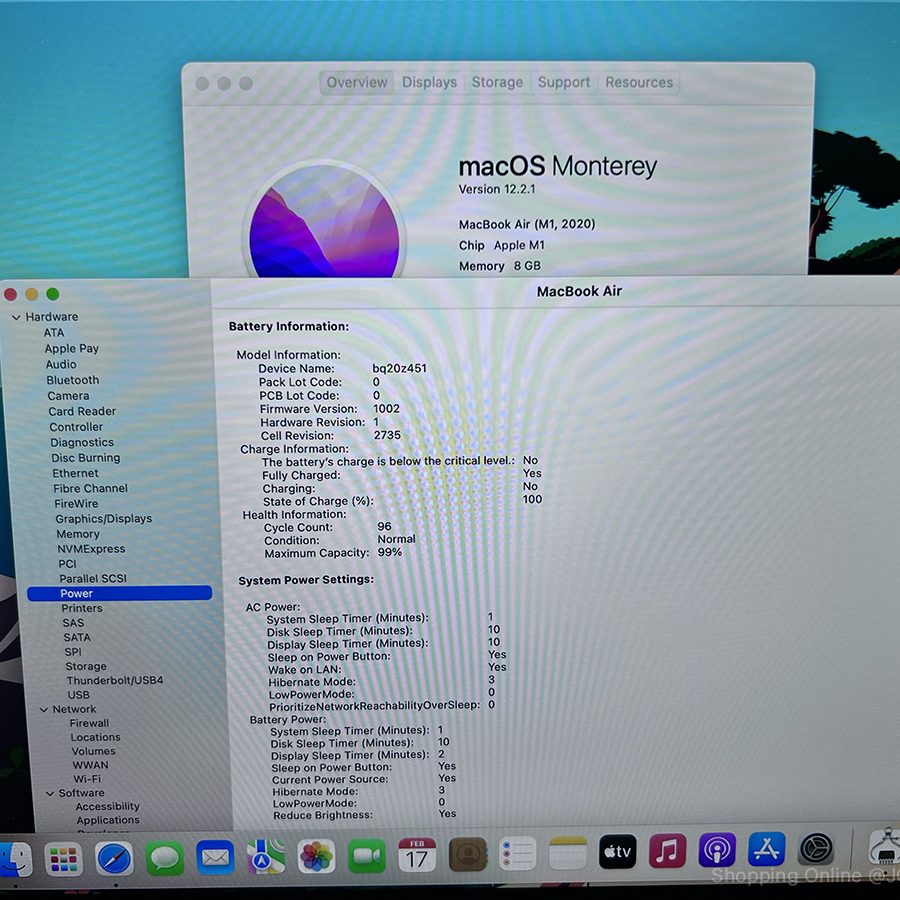
Task: Choose USB in the Hardware list
Action: 79,695
